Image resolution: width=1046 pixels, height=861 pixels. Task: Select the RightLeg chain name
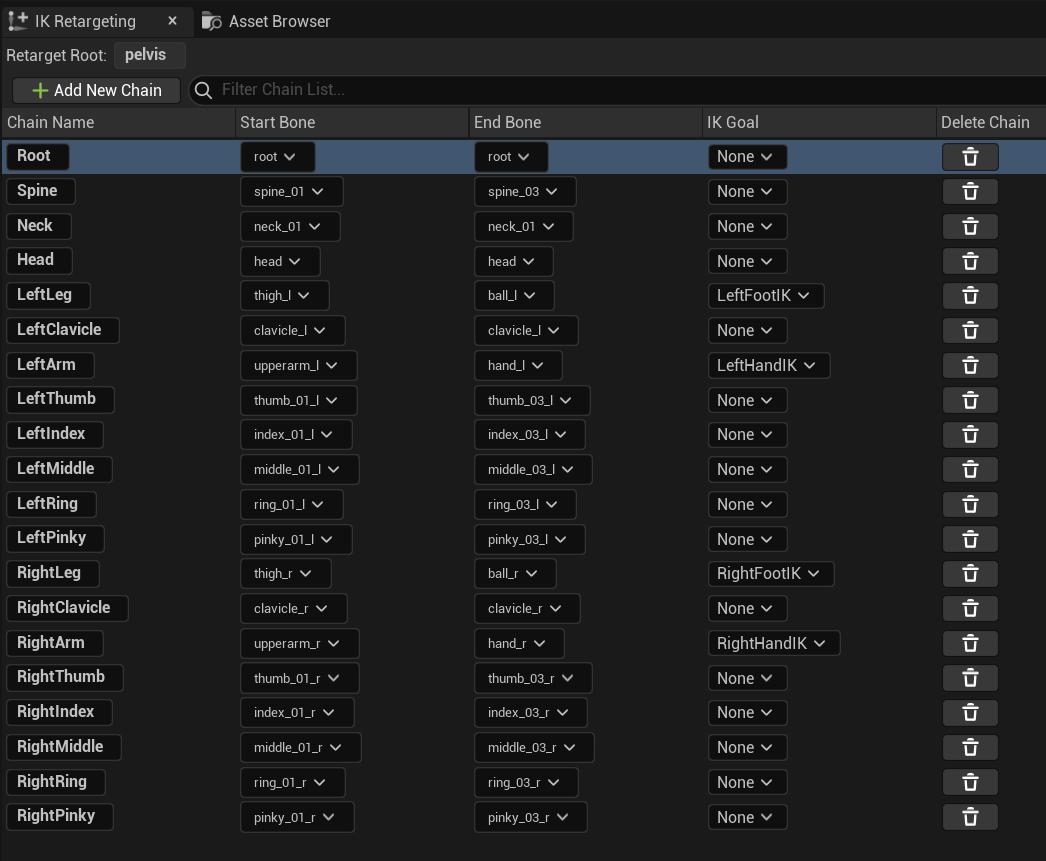(x=53, y=573)
